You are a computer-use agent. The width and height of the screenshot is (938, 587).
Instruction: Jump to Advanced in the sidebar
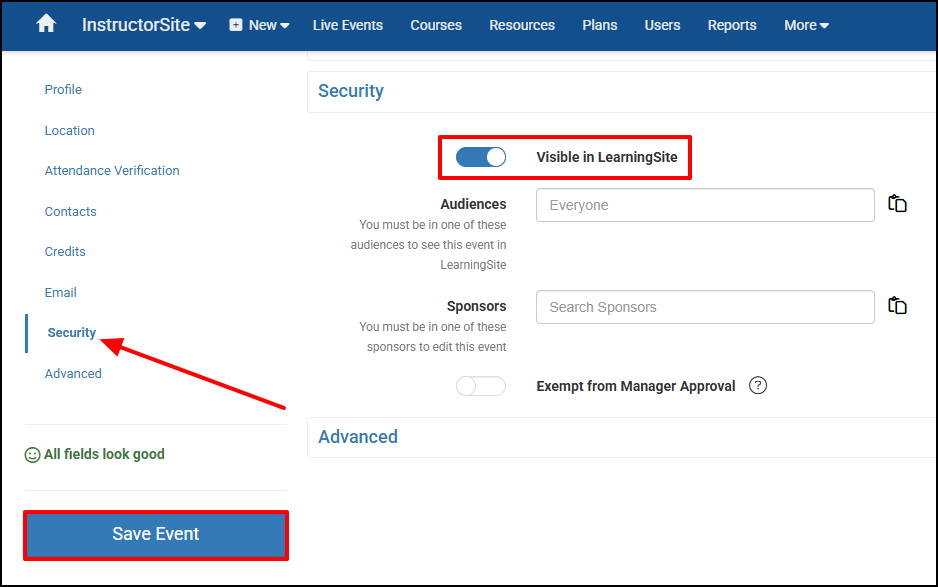pos(73,373)
